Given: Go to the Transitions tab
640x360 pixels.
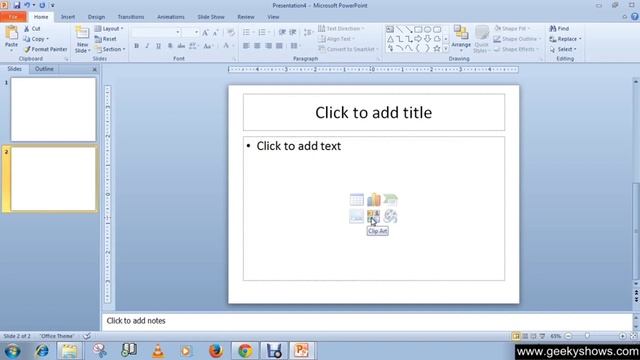Looking at the screenshot, I should tap(131, 17).
